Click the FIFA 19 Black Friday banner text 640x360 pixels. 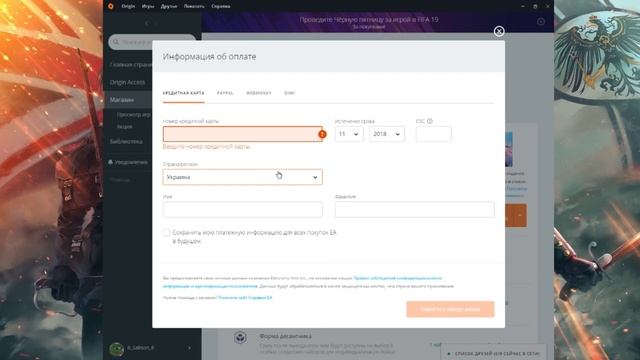pyautogui.click(x=369, y=20)
